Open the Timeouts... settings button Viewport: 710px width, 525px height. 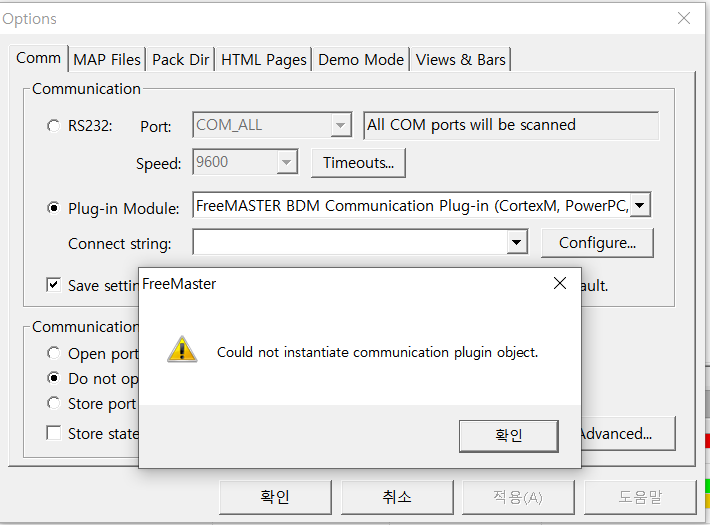358,163
